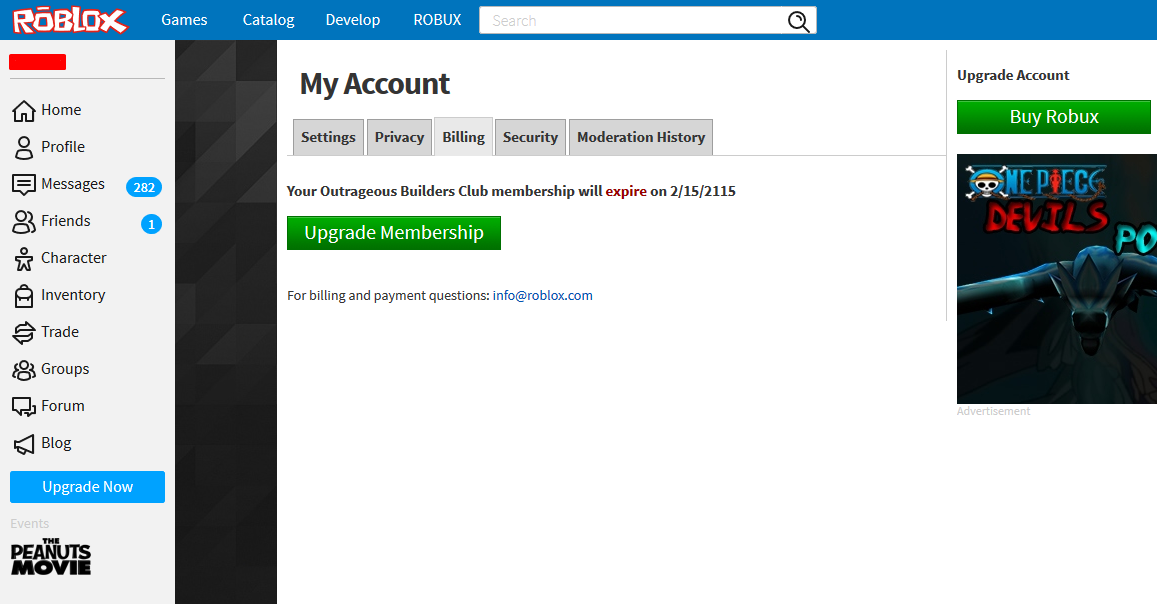Open ROBUX in the top navigation

click(437, 20)
